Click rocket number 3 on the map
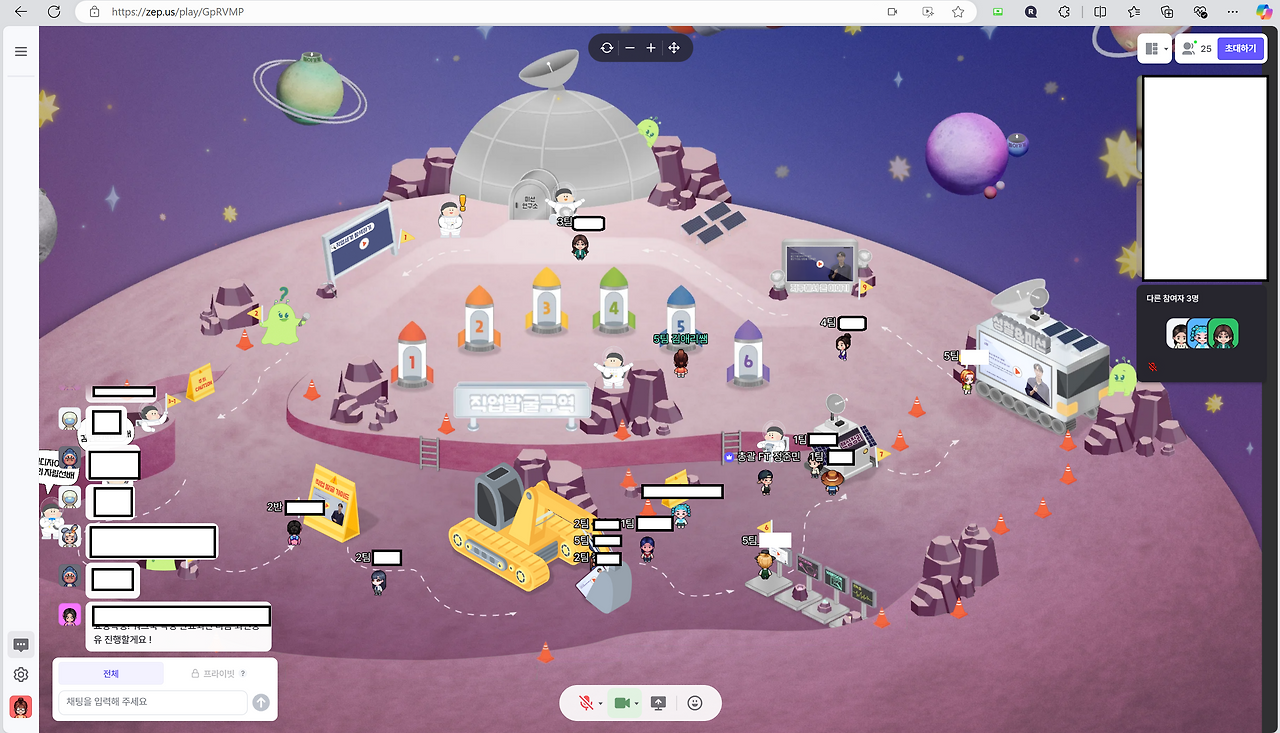The image size is (1280, 733). [546, 301]
